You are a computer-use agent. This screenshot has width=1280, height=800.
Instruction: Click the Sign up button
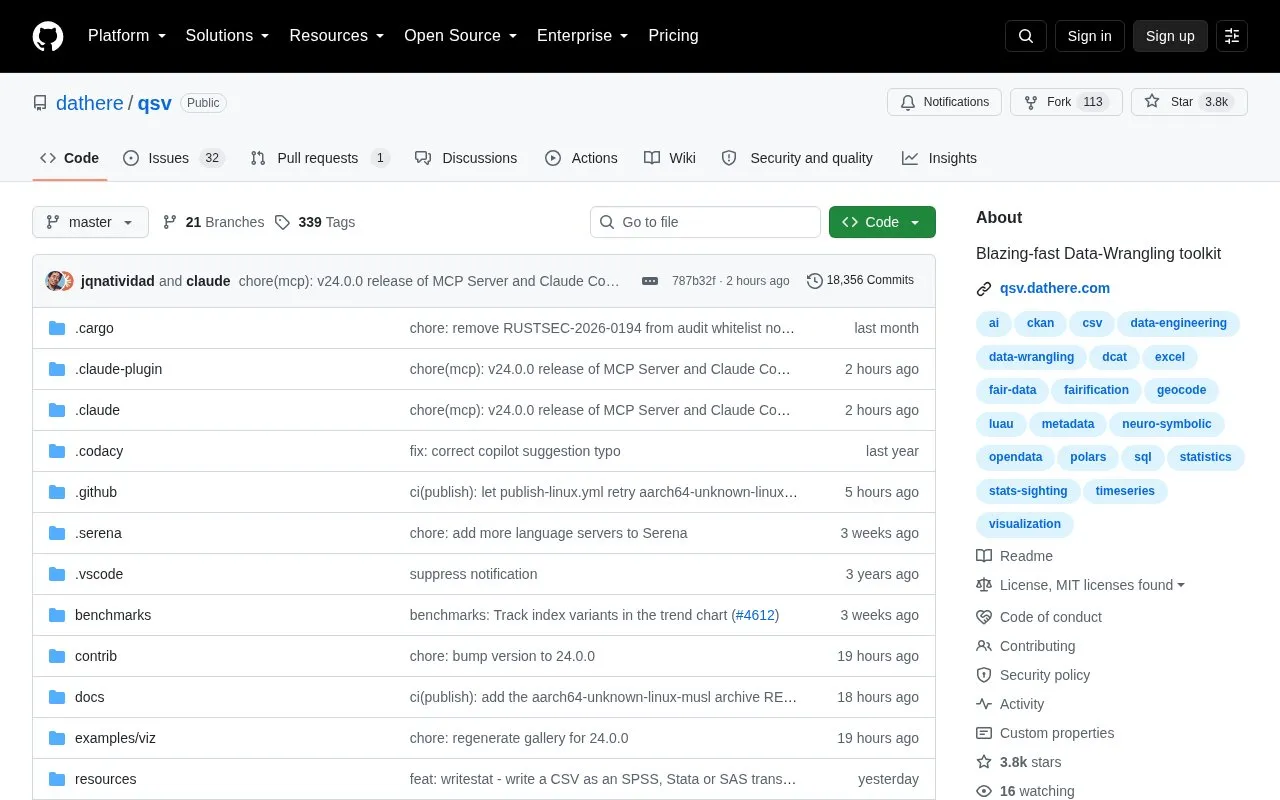pyautogui.click(x=1170, y=36)
